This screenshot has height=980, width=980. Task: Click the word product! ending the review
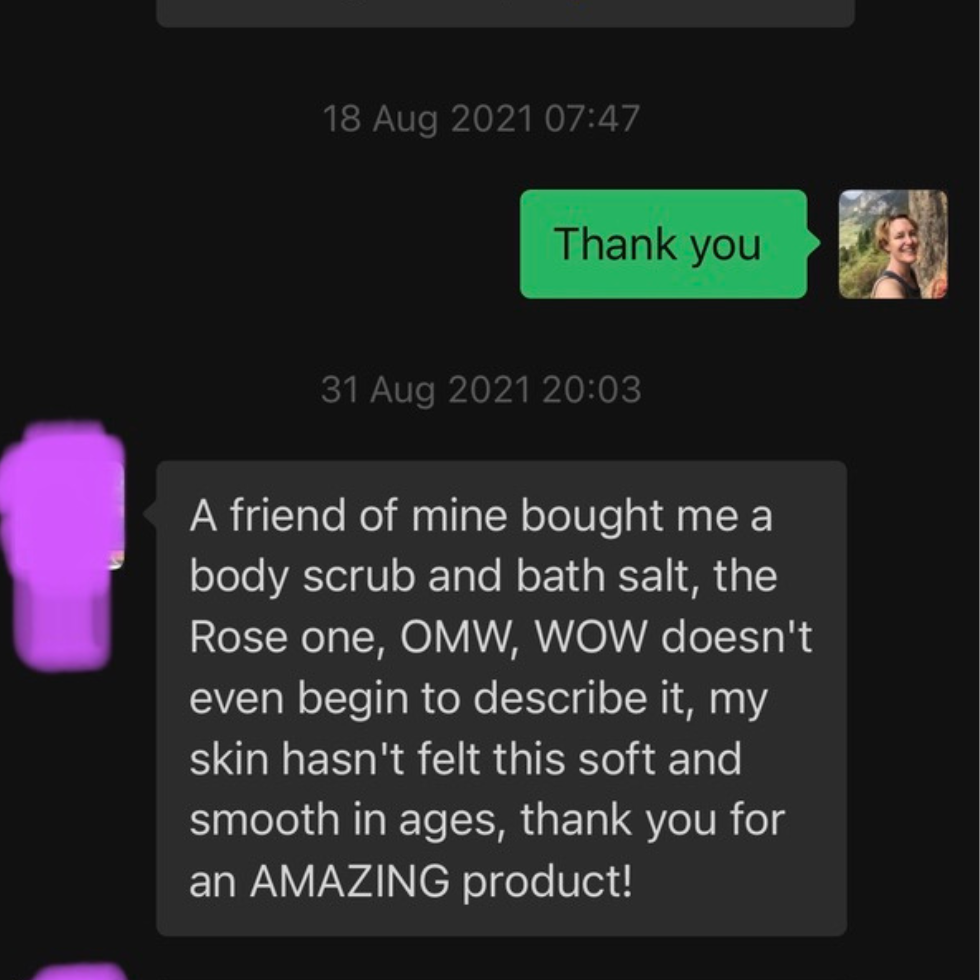[547, 881]
